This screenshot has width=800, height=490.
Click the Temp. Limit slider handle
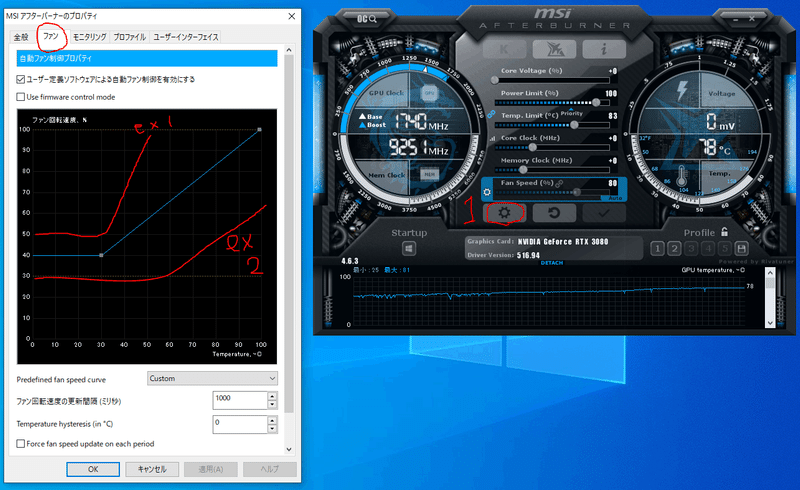[x=574, y=125]
